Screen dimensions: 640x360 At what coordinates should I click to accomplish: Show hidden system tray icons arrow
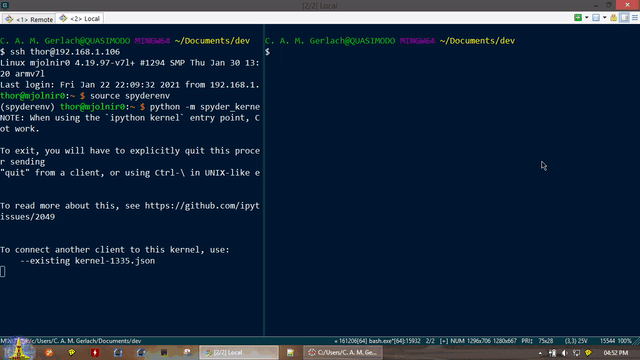point(540,353)
